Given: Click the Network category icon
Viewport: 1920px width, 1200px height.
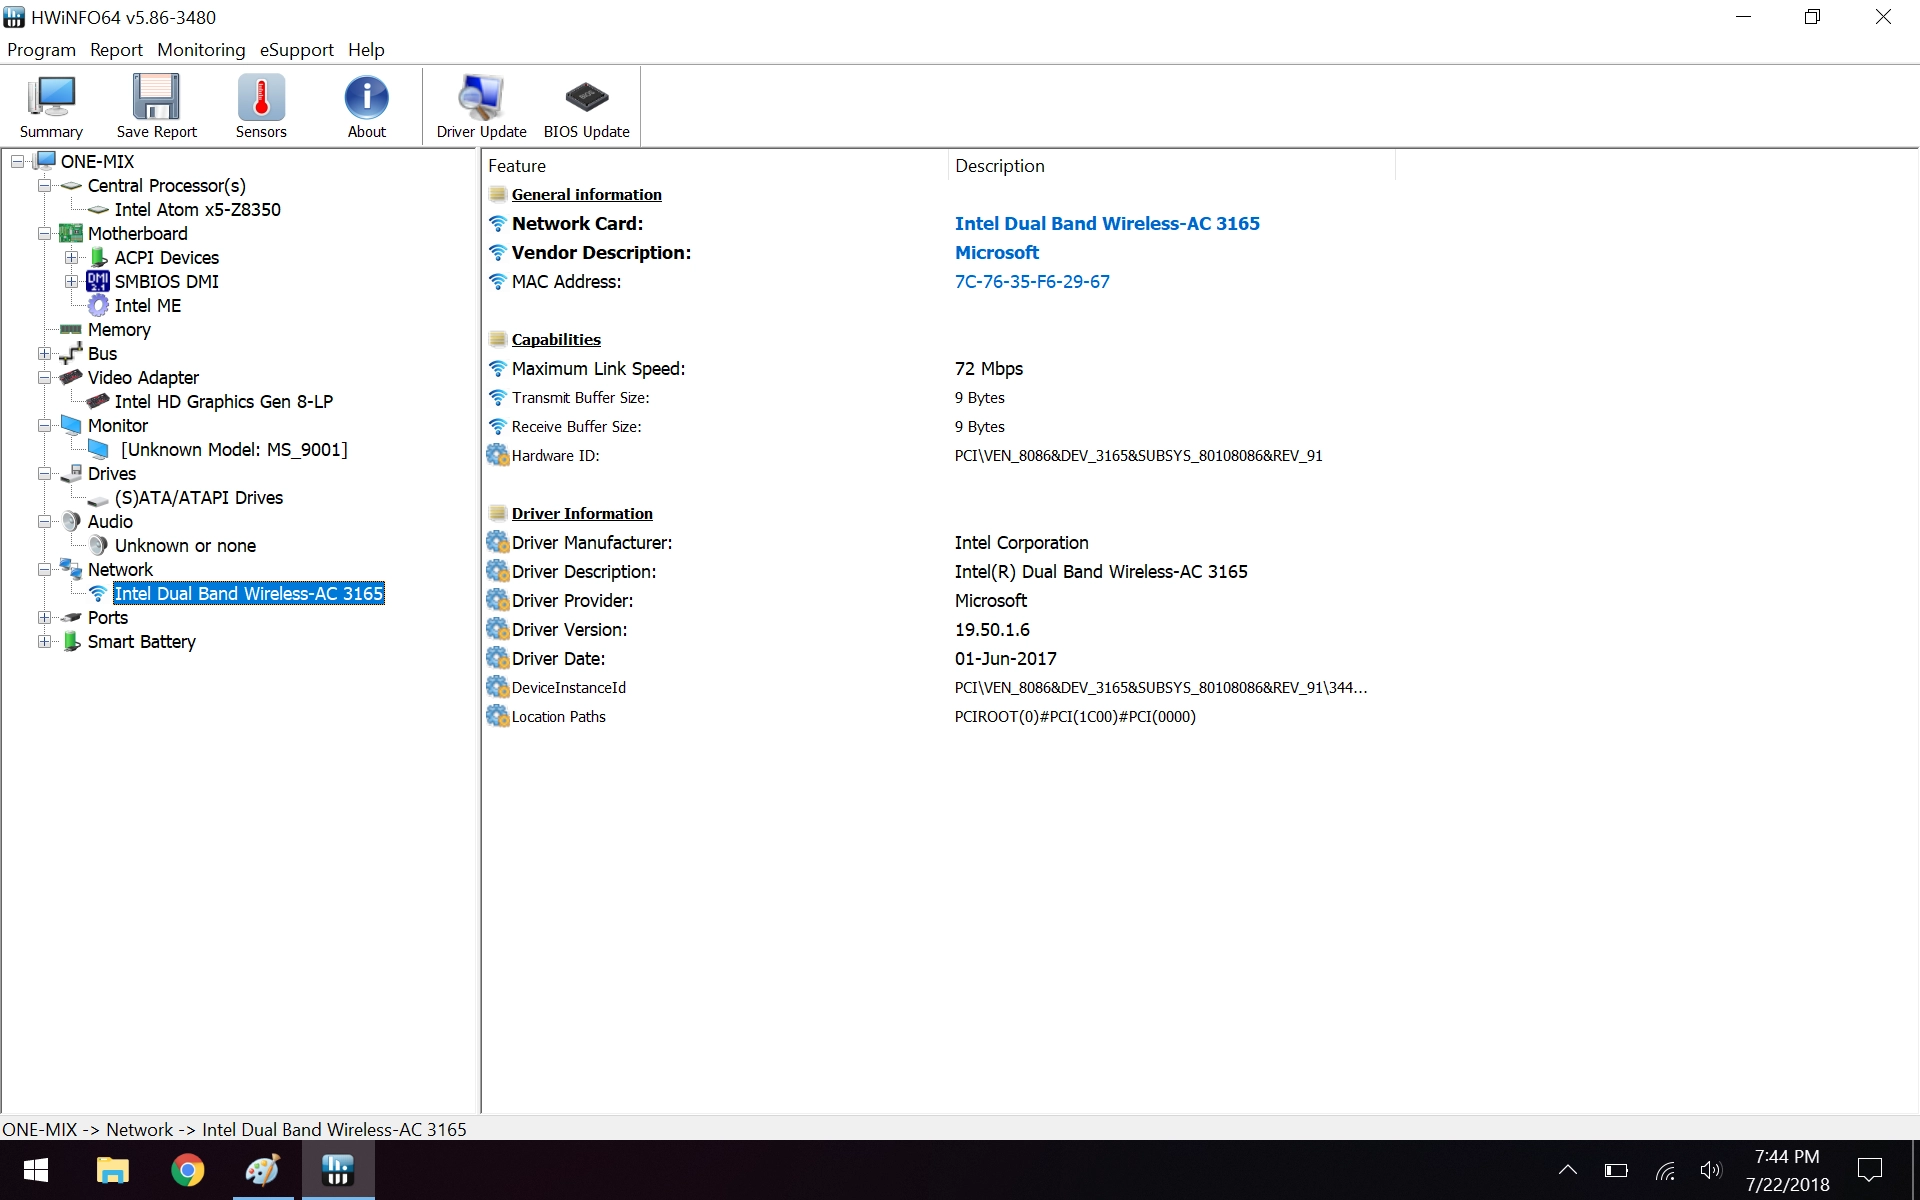Looking at the screenshot, I should click(x=71, y=569).
